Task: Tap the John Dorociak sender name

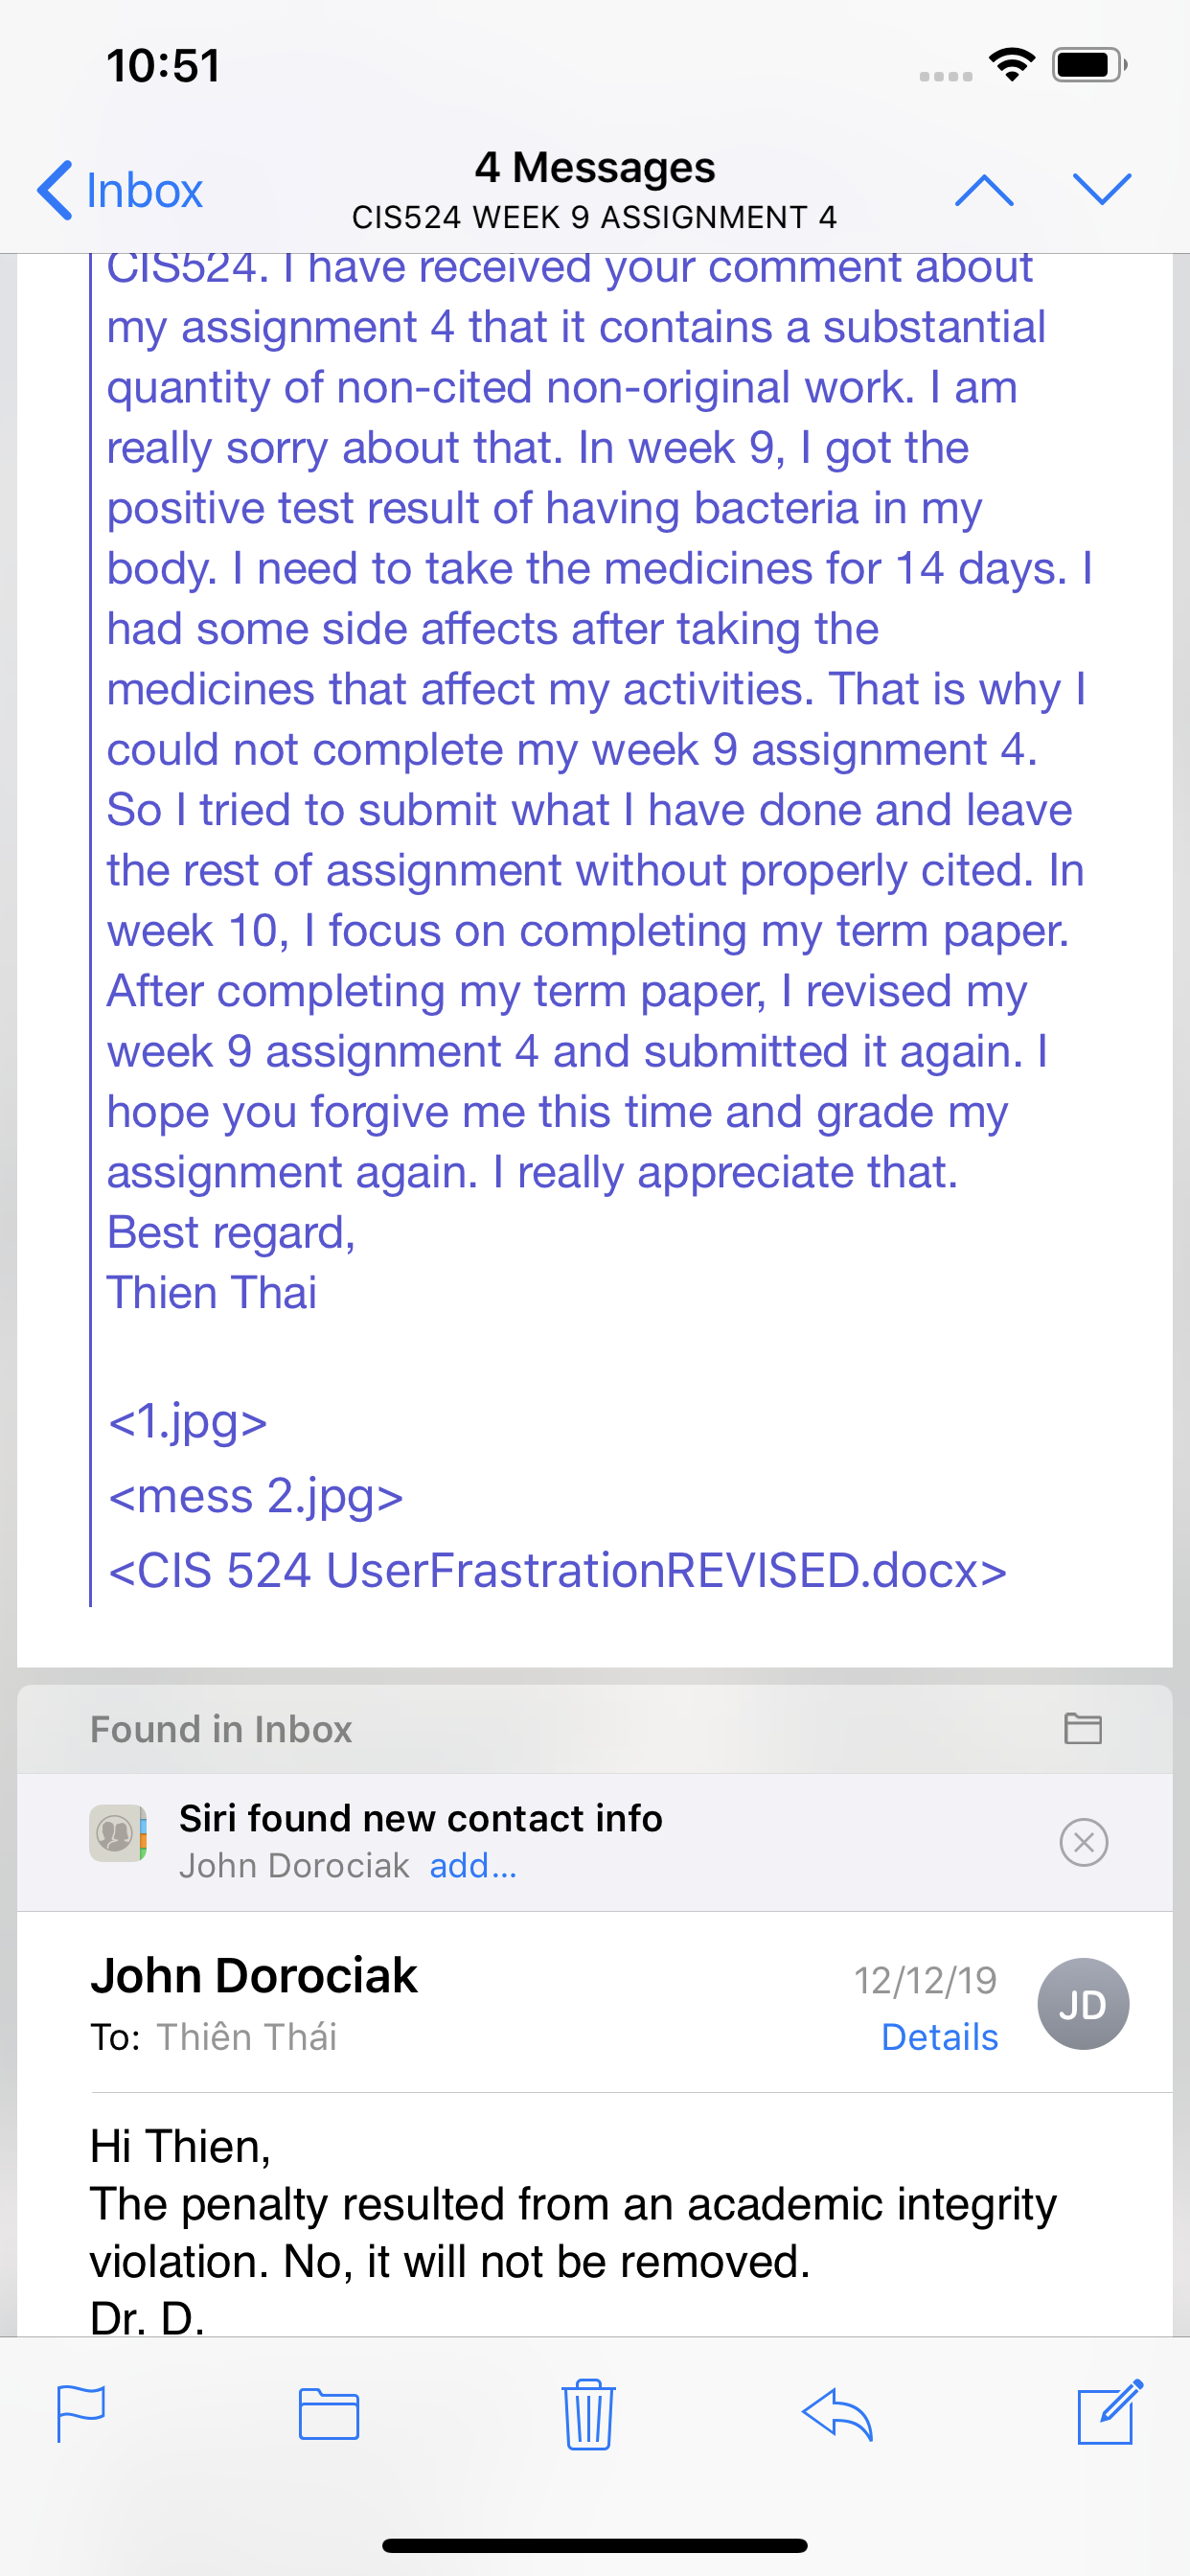Action: point(254,1976)
